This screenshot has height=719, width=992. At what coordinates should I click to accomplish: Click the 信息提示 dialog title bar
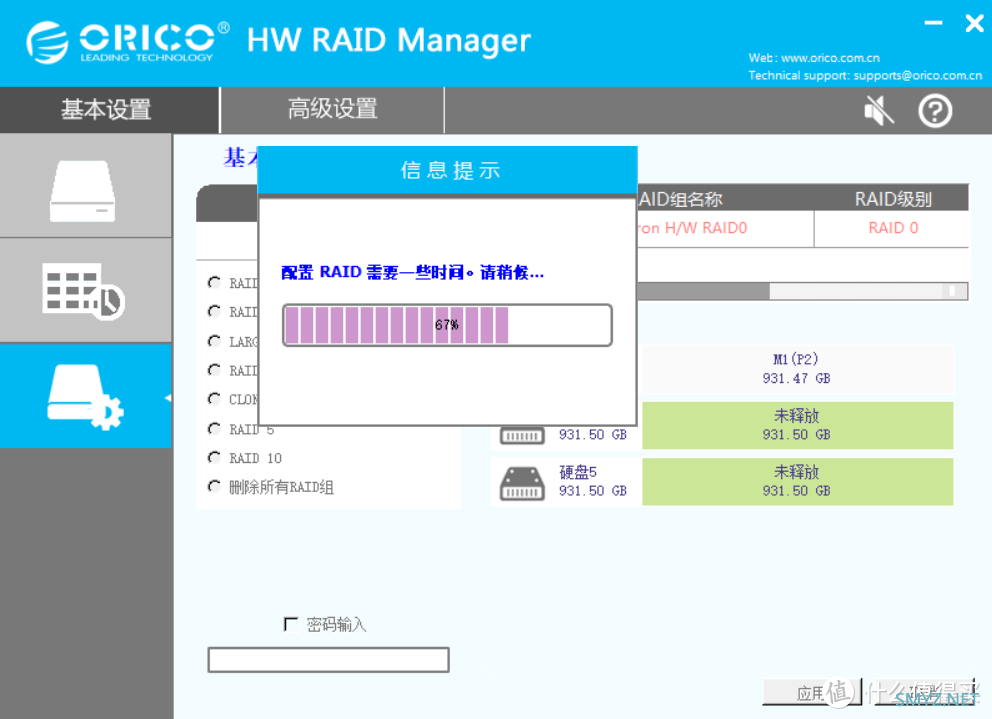click(x=447, y=170)
